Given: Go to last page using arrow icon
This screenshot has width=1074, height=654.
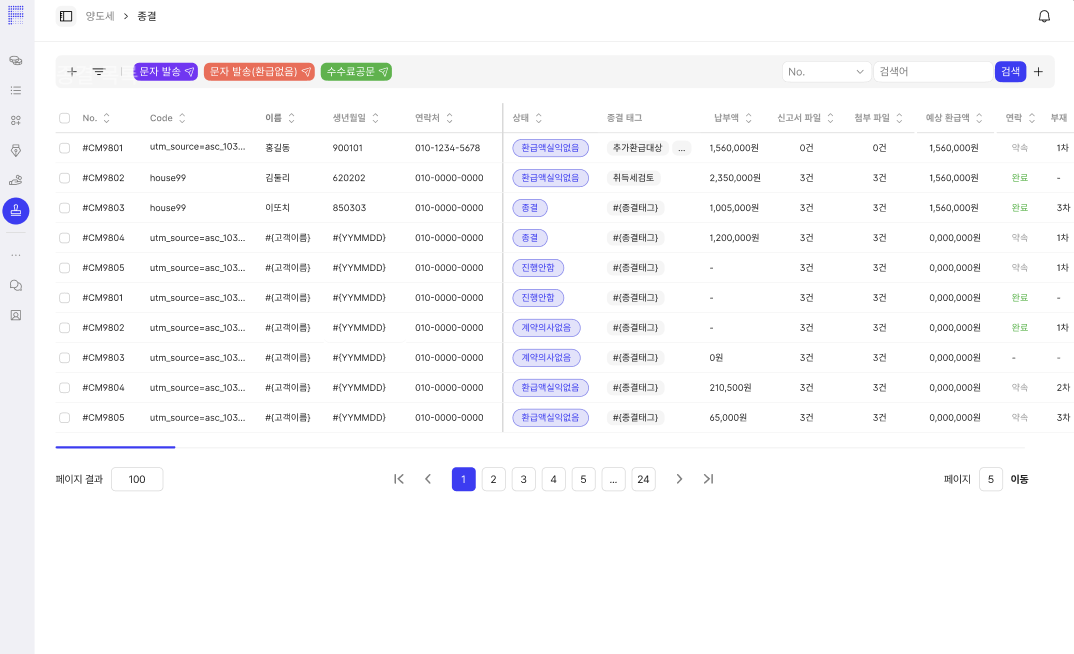Looking at the screenshot, I should point(708,479).
